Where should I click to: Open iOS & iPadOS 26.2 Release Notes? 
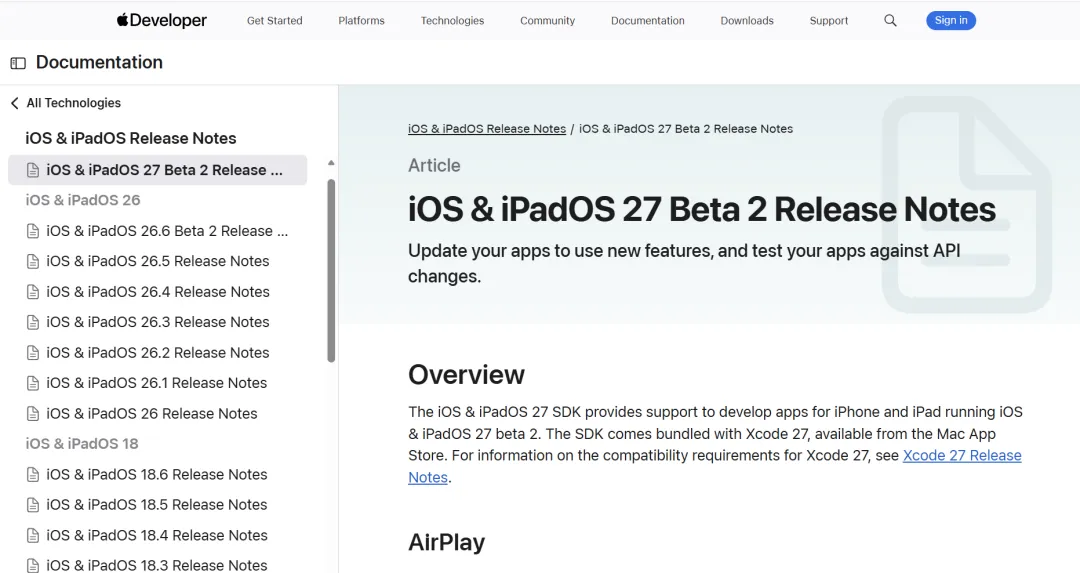click(x=157, y=353)
